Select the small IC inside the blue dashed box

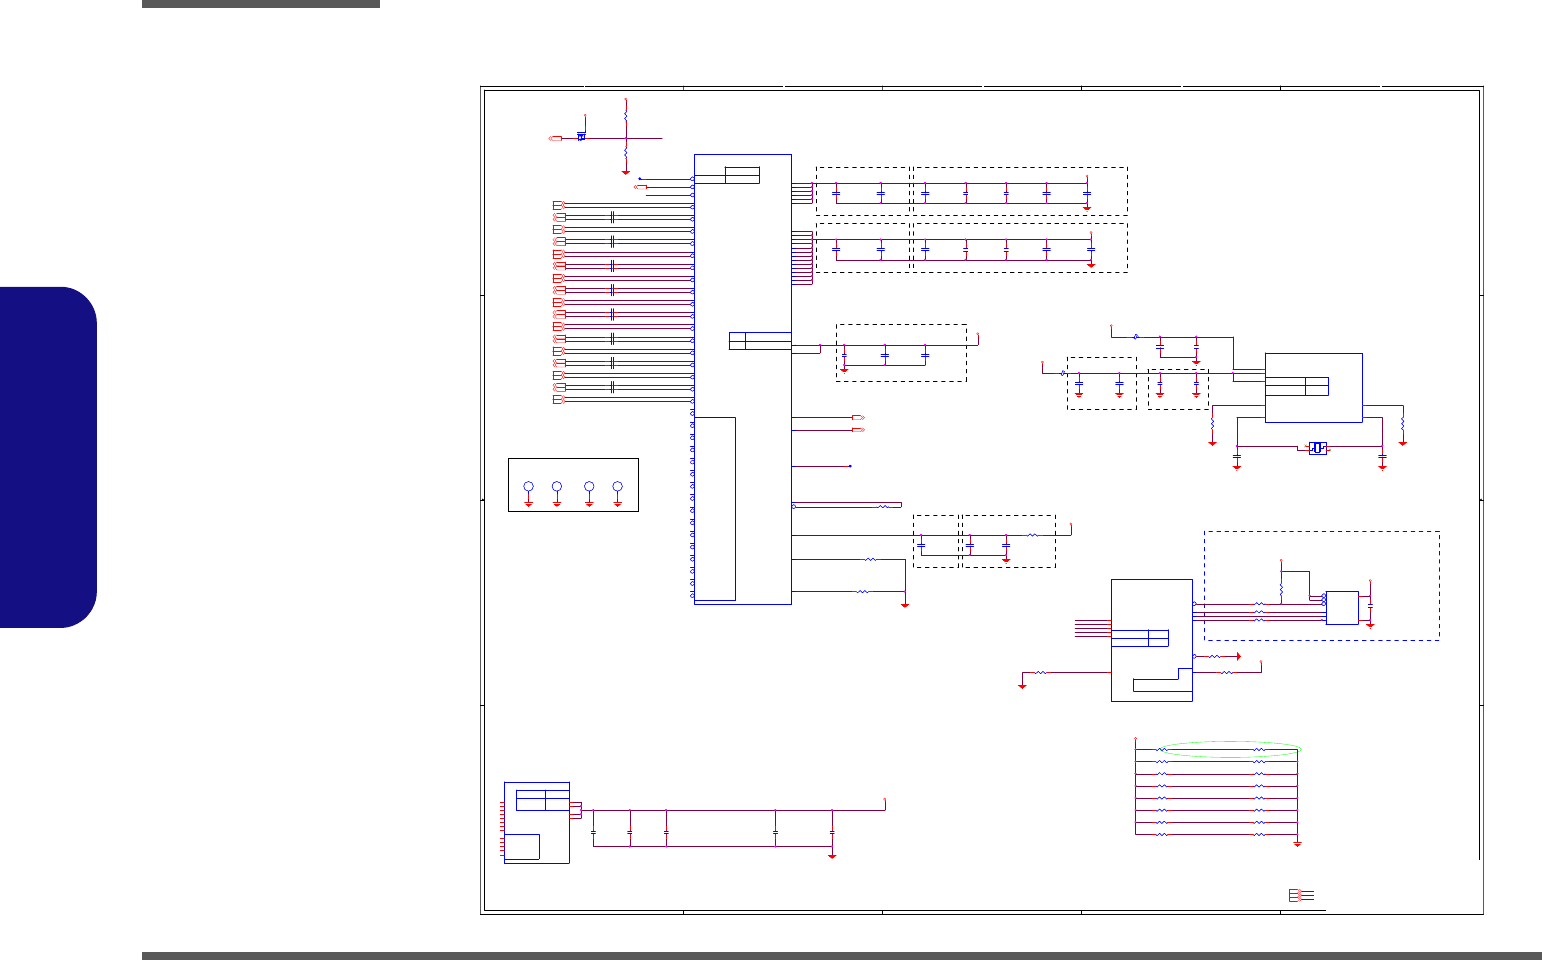click(1342, 608)
